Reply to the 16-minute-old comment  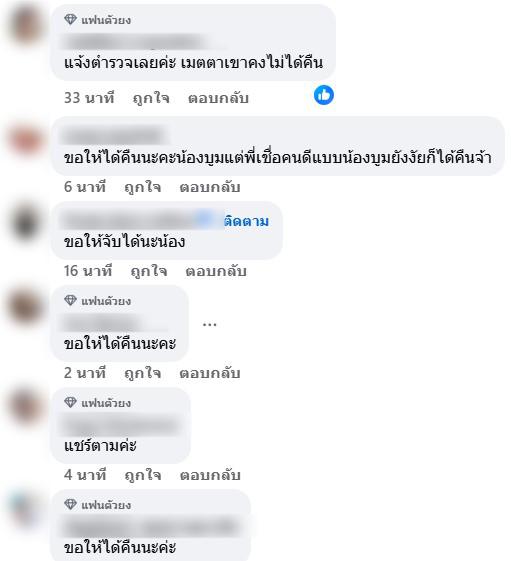216,271
